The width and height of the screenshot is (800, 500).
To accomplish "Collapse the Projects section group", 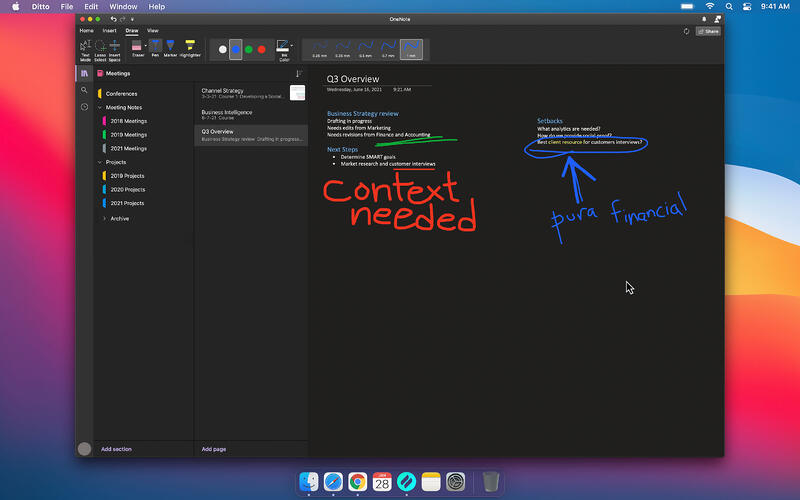I will (x=100, y=162).
